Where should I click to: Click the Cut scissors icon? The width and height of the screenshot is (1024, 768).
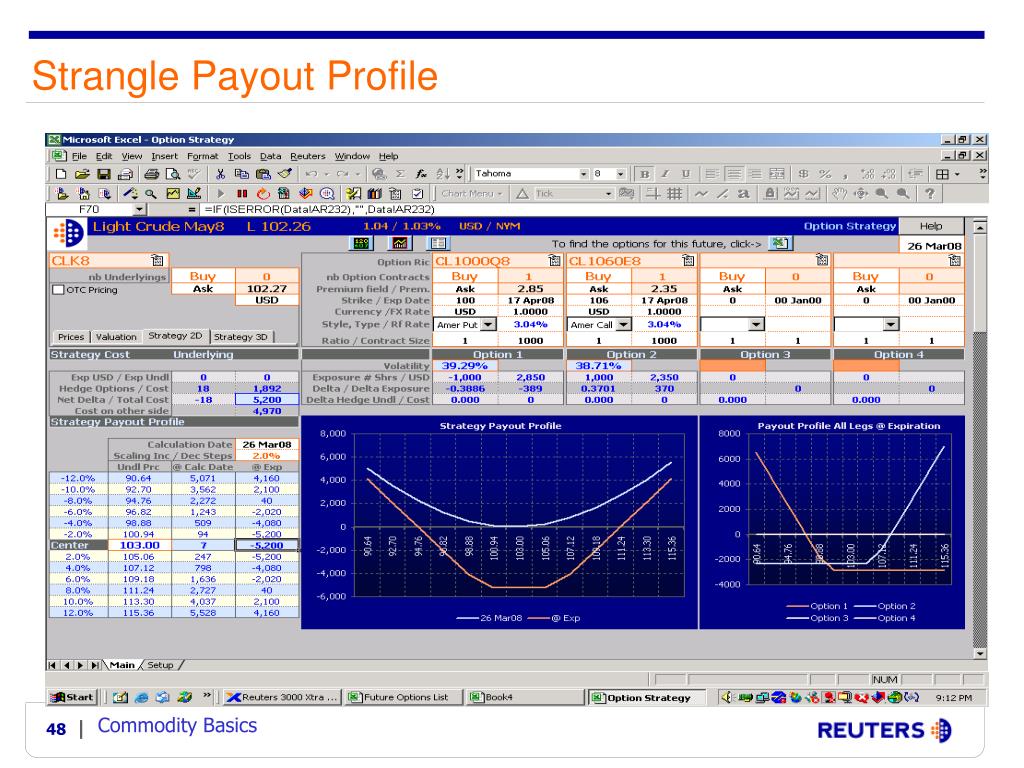(221, 174)
